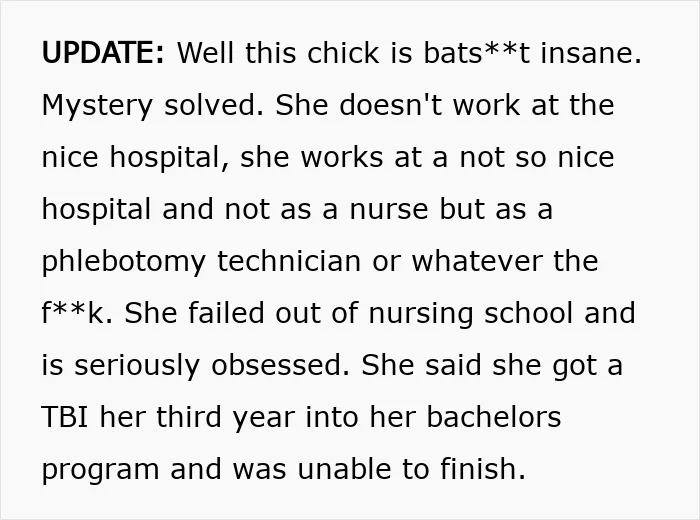700x520 pixels.
Task: Click the phrase 'Mystery solved.'
Action: click(x=153, y=106)
